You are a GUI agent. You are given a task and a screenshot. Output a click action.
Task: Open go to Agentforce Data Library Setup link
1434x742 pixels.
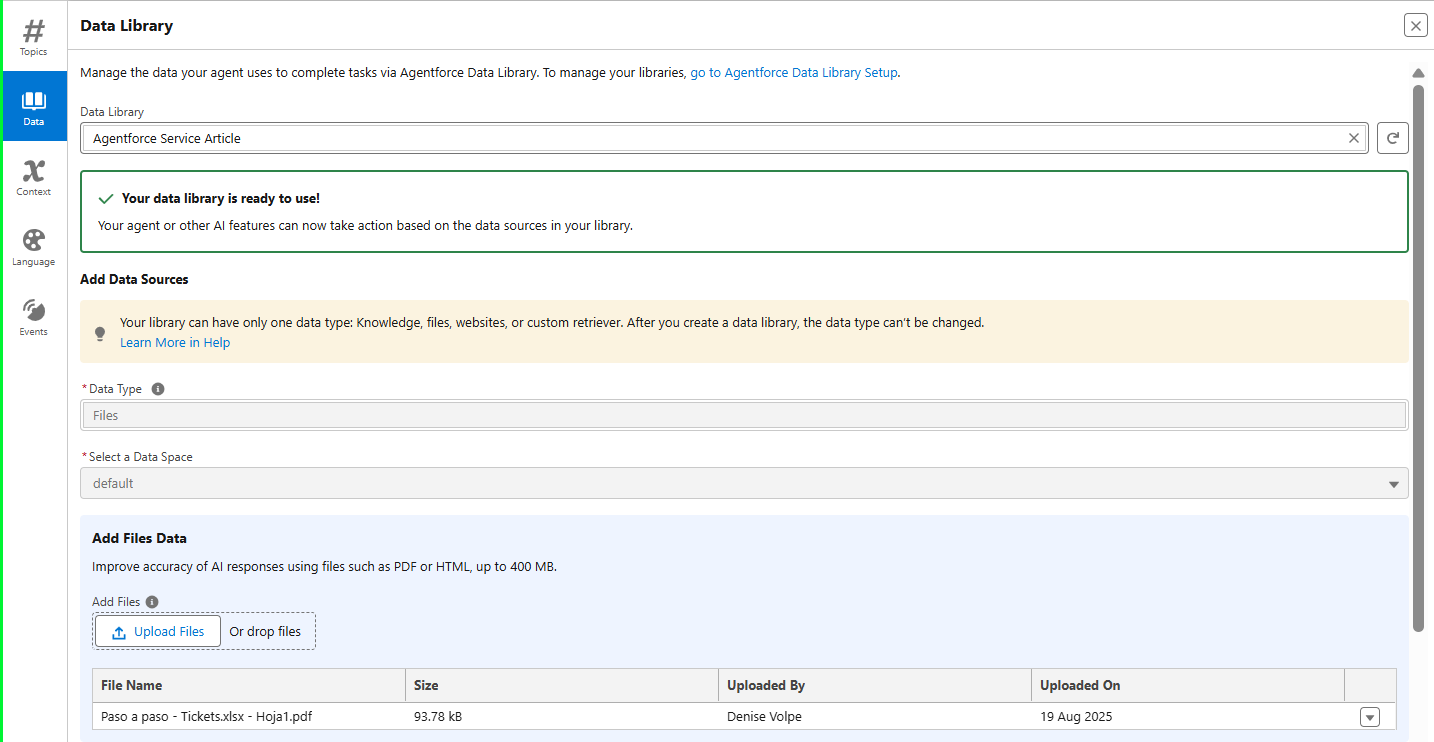coord(794,72)
